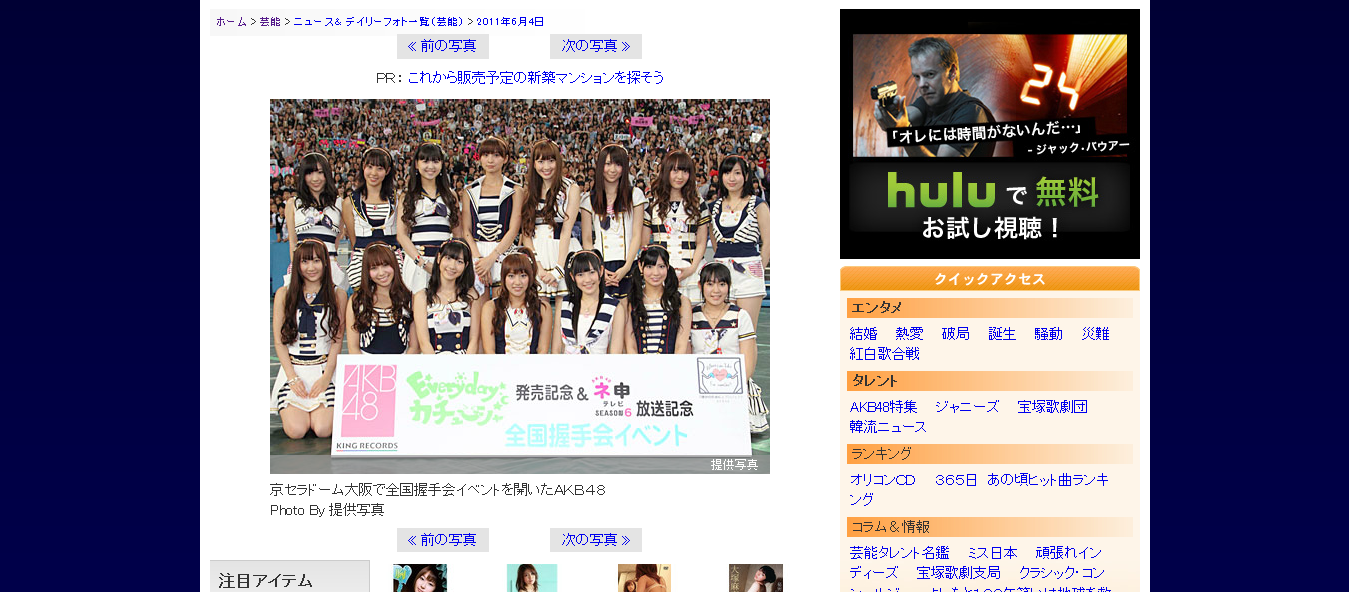Open the ホーム breadcrumb link
Screen dimensions: 1349x592
point(231,22)
